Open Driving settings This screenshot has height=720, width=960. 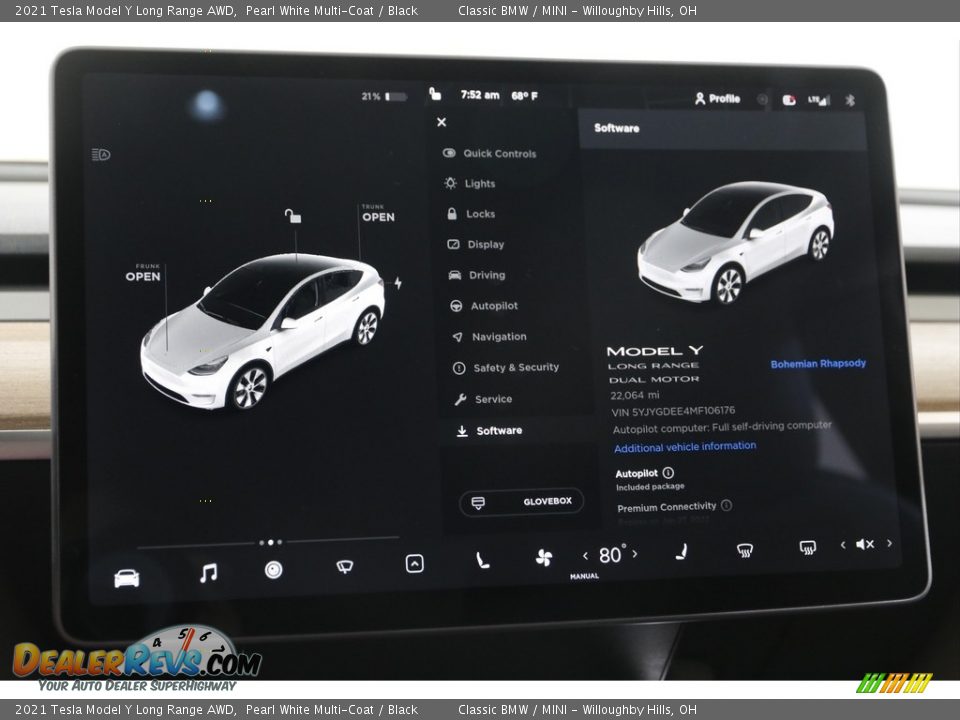[477, 275]
